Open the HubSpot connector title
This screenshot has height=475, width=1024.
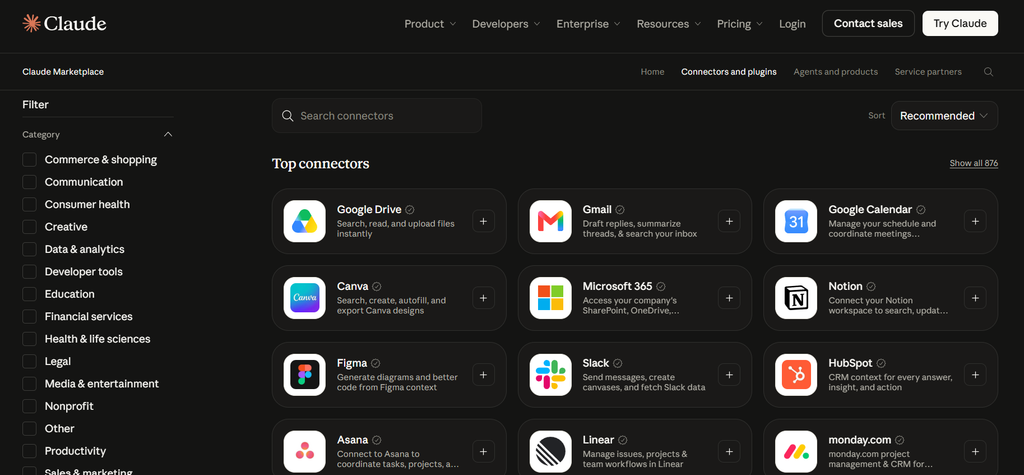[x=850, y=363]
